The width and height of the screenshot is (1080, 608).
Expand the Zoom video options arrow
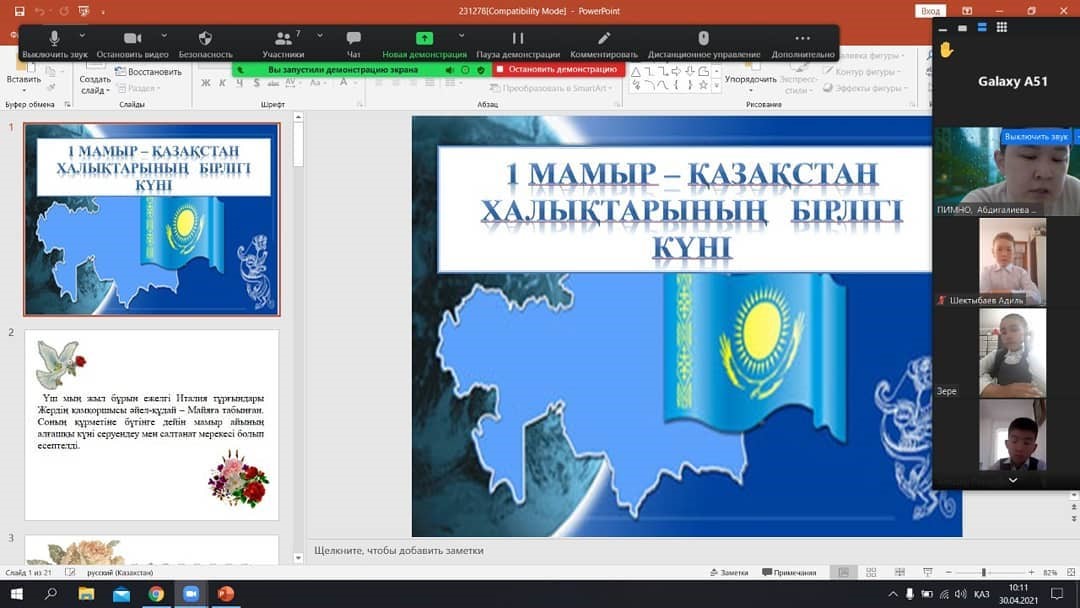[x=164, y=35]
